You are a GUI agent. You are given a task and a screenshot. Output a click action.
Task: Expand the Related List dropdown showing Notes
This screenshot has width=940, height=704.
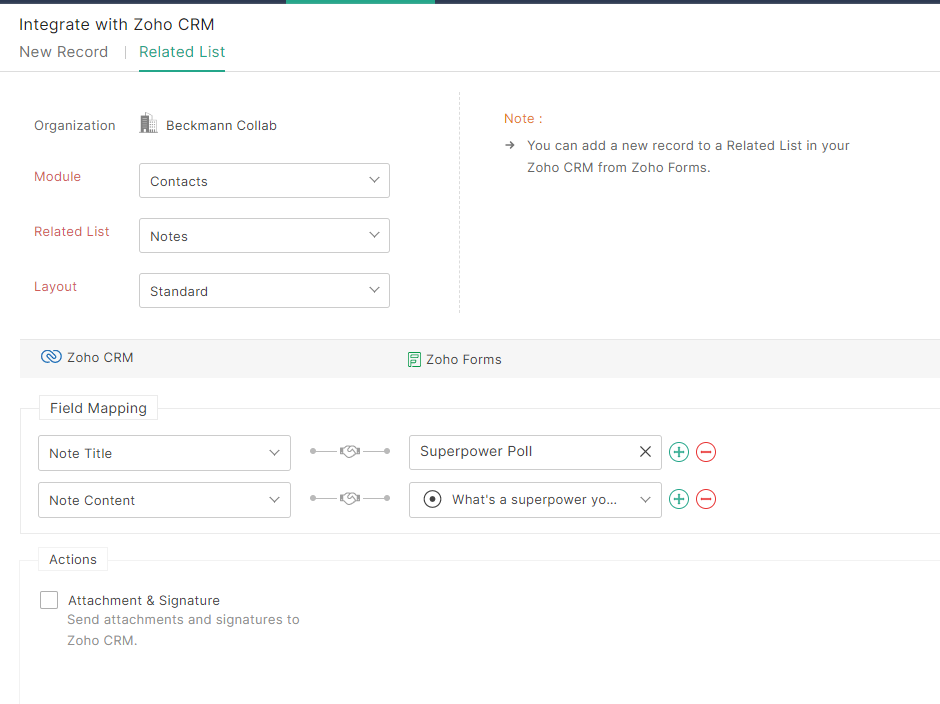[x=264, y=236]
